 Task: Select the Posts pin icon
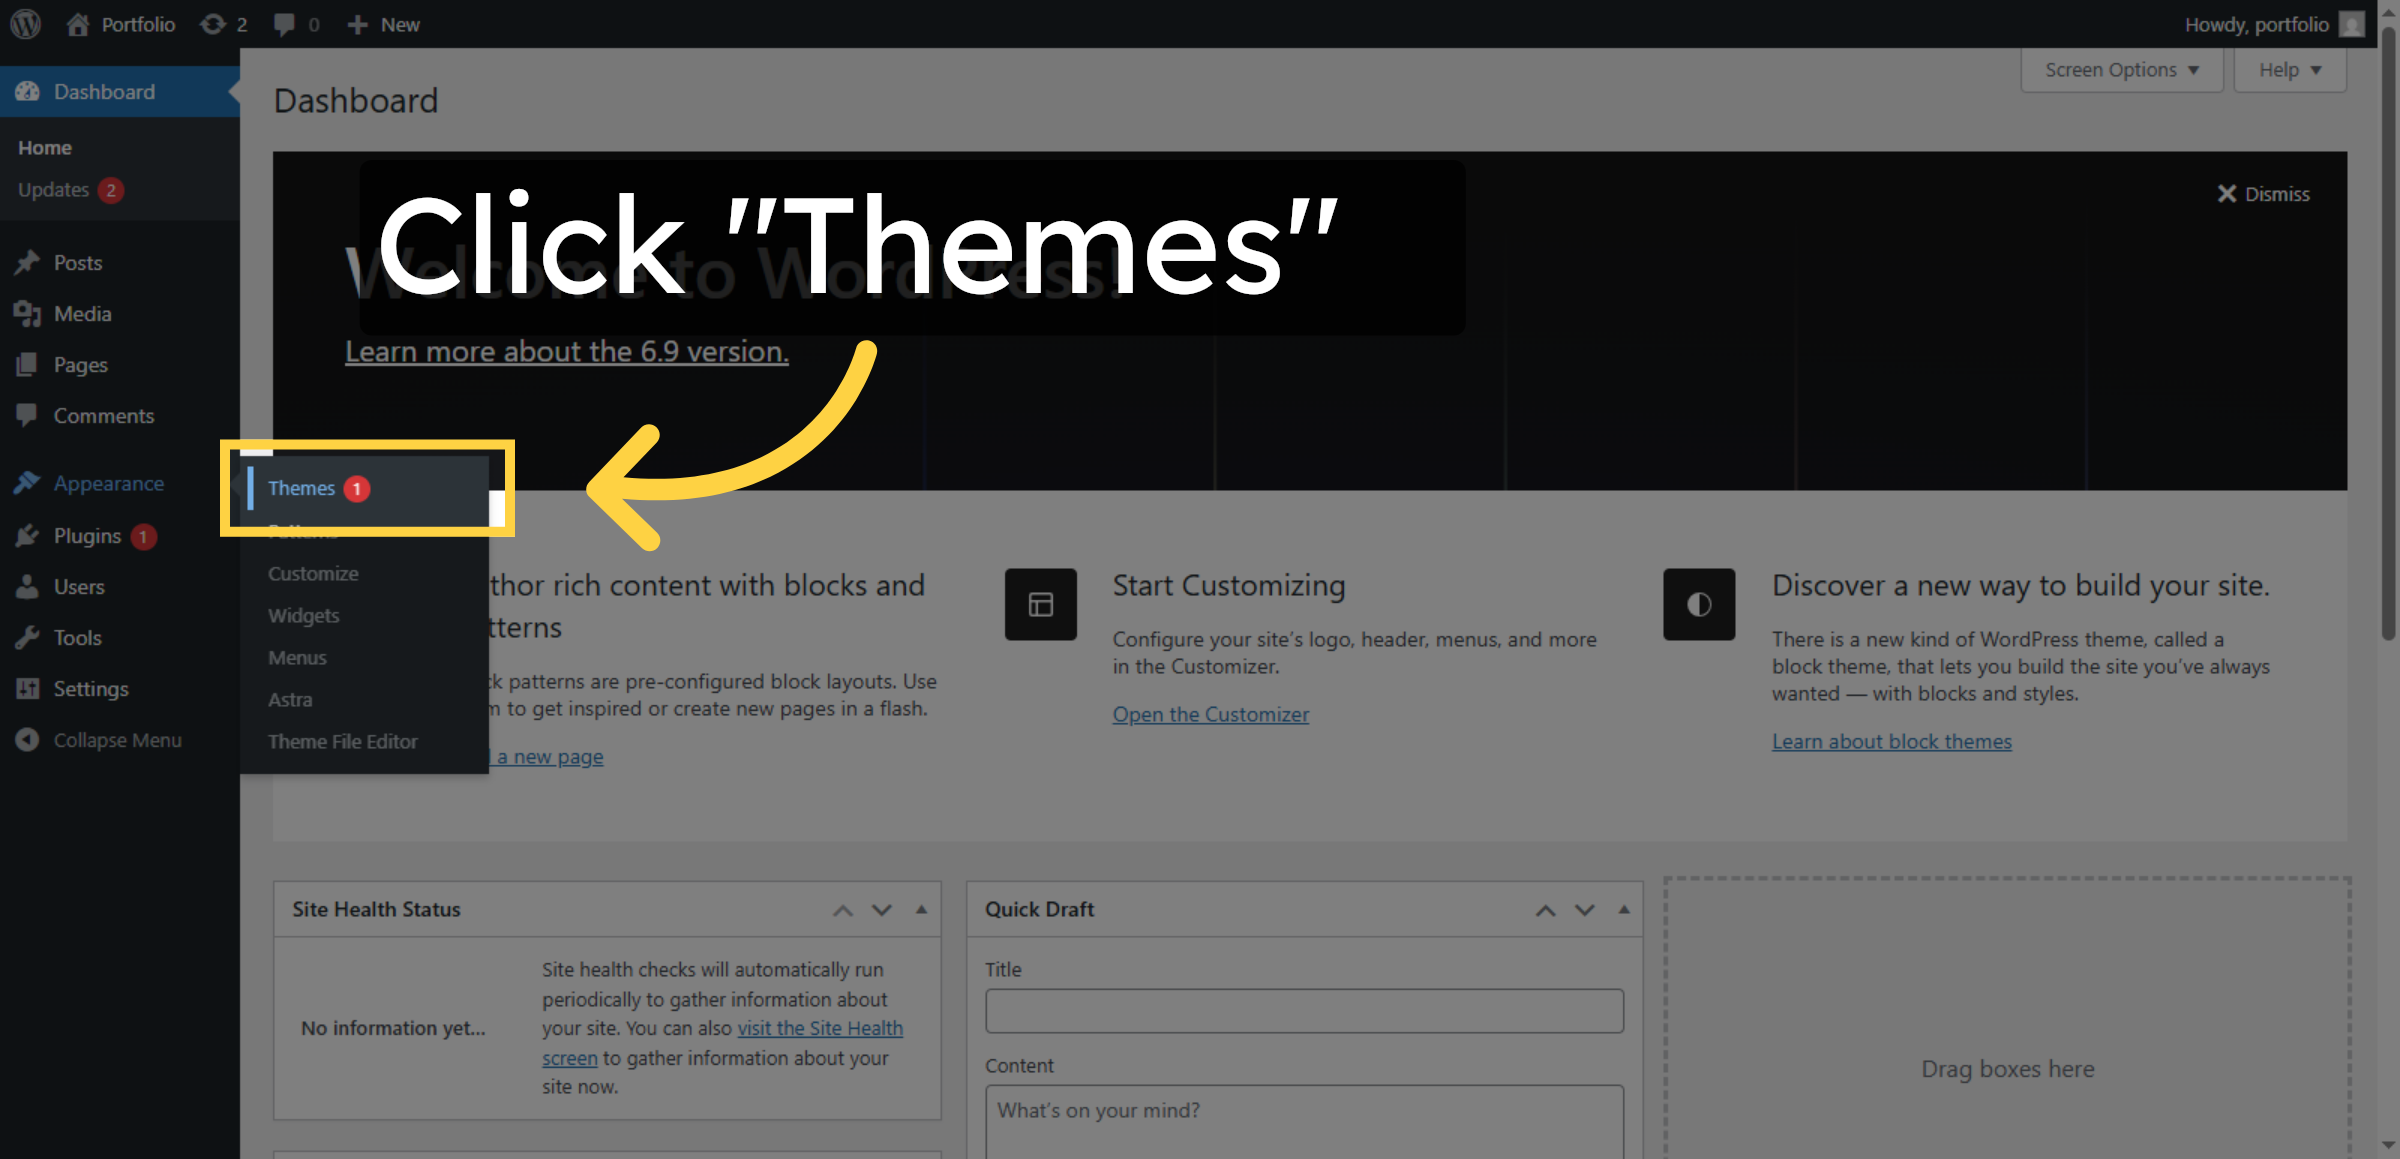coord(28,262)
